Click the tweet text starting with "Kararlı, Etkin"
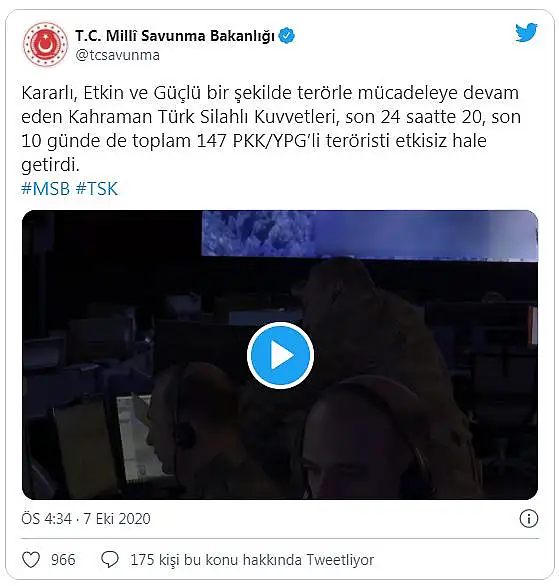This screenshot has width=559, height=586. tap(271, 129)
